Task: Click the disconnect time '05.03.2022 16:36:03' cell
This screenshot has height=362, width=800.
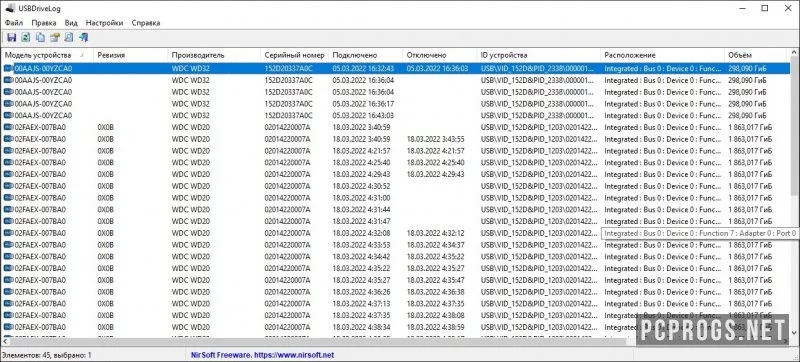Action: tap(437, 68)
